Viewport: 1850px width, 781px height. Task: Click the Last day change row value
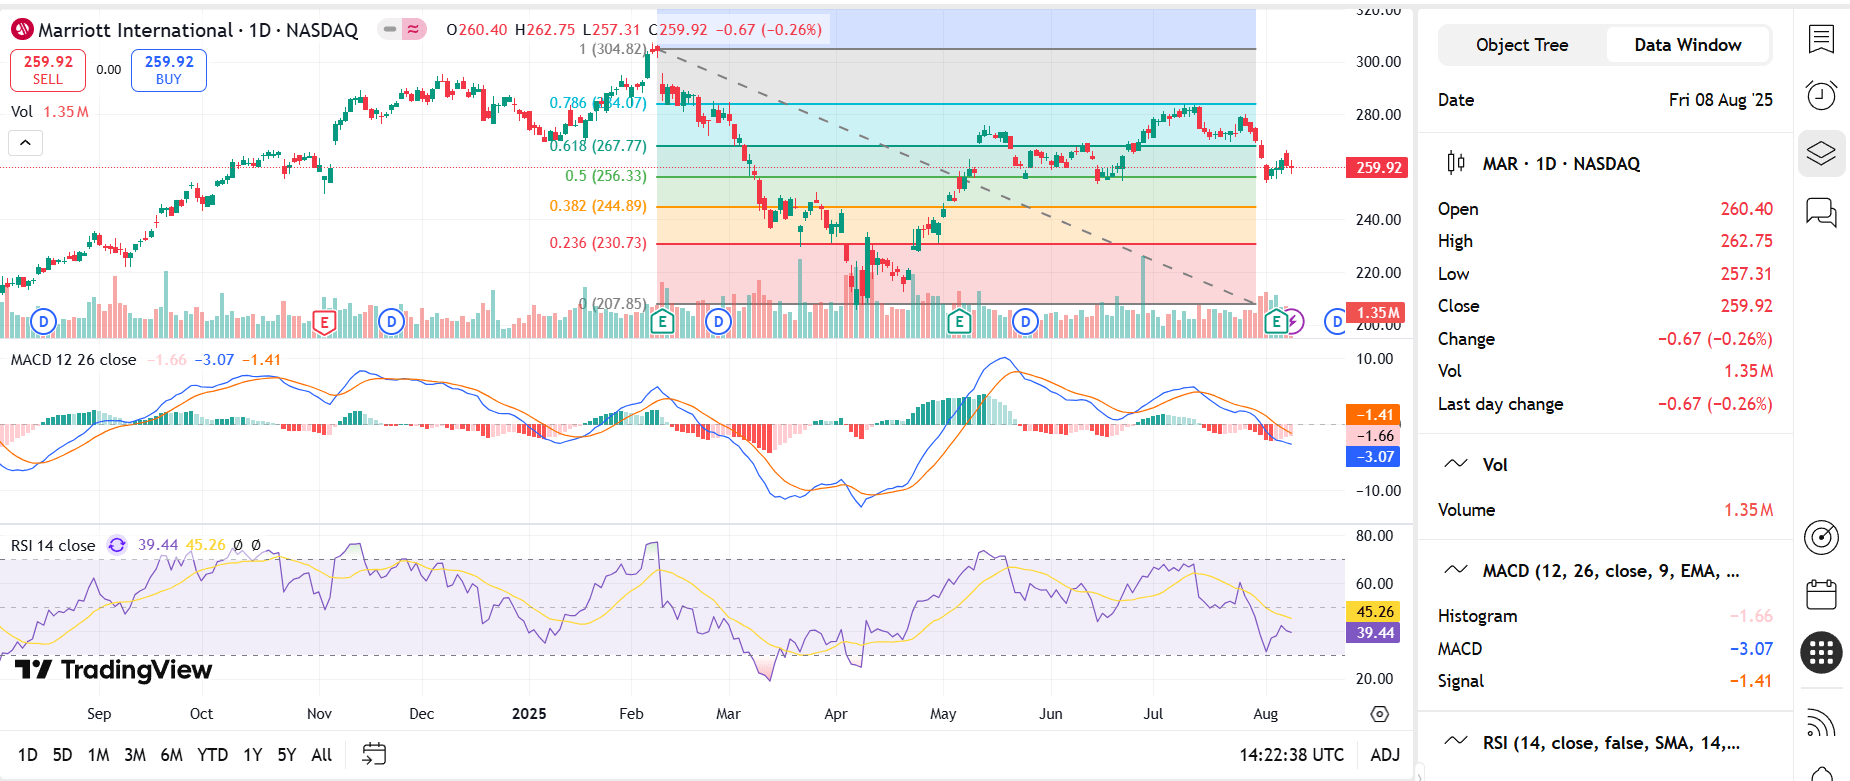[1715, 404]
